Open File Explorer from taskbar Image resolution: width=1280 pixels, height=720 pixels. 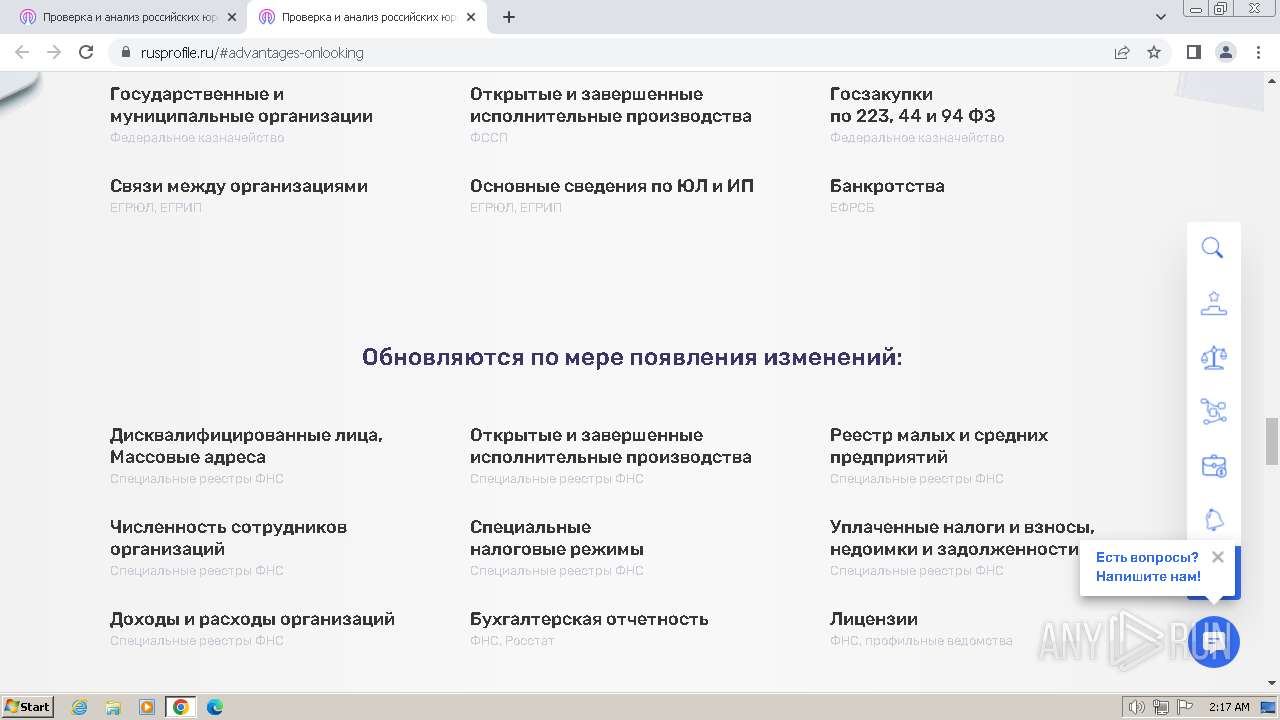click(113, 707)
